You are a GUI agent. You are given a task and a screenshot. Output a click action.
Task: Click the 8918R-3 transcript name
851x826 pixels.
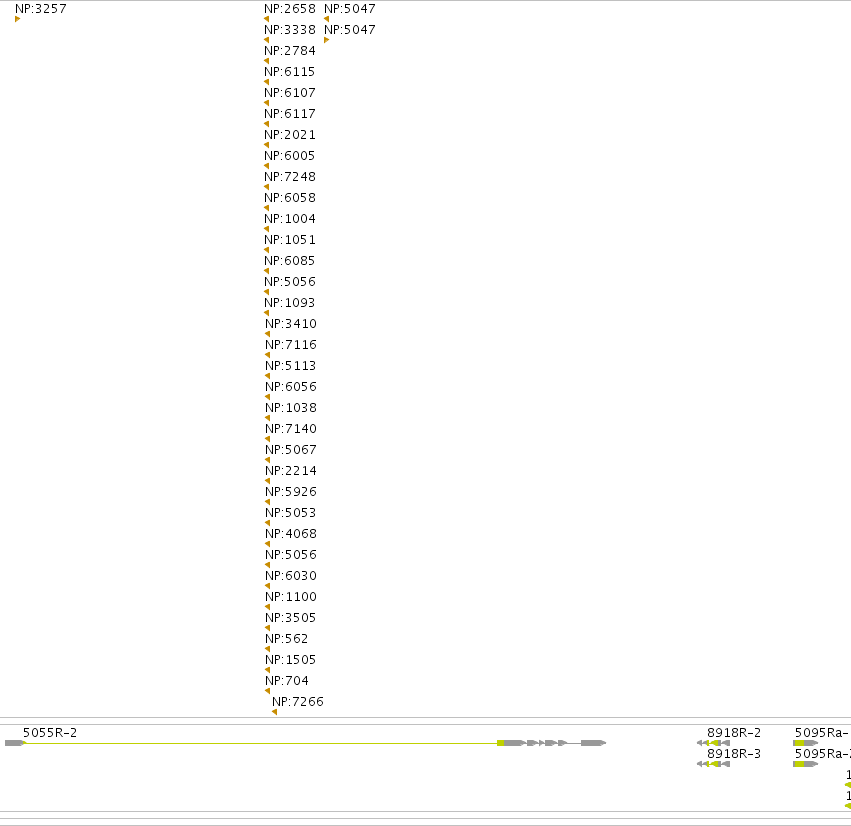734,754
